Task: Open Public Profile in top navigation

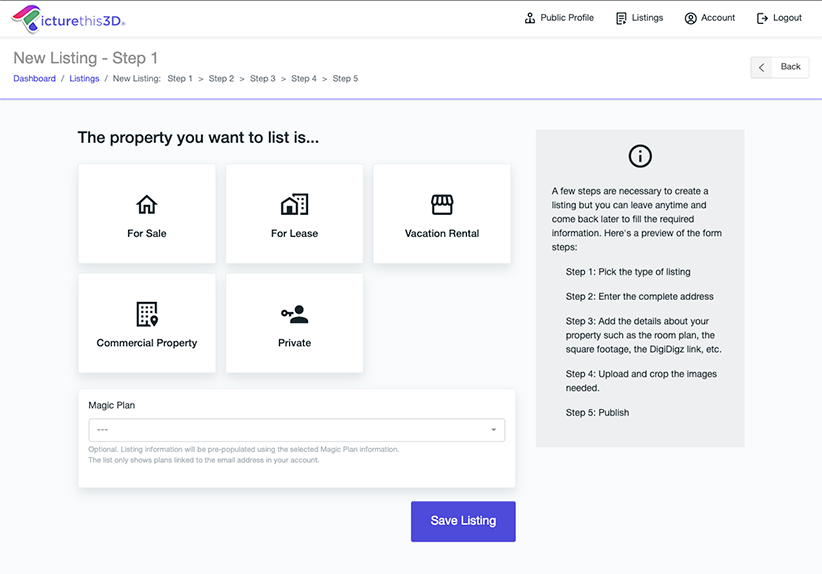Action: (x=559, y=18)
